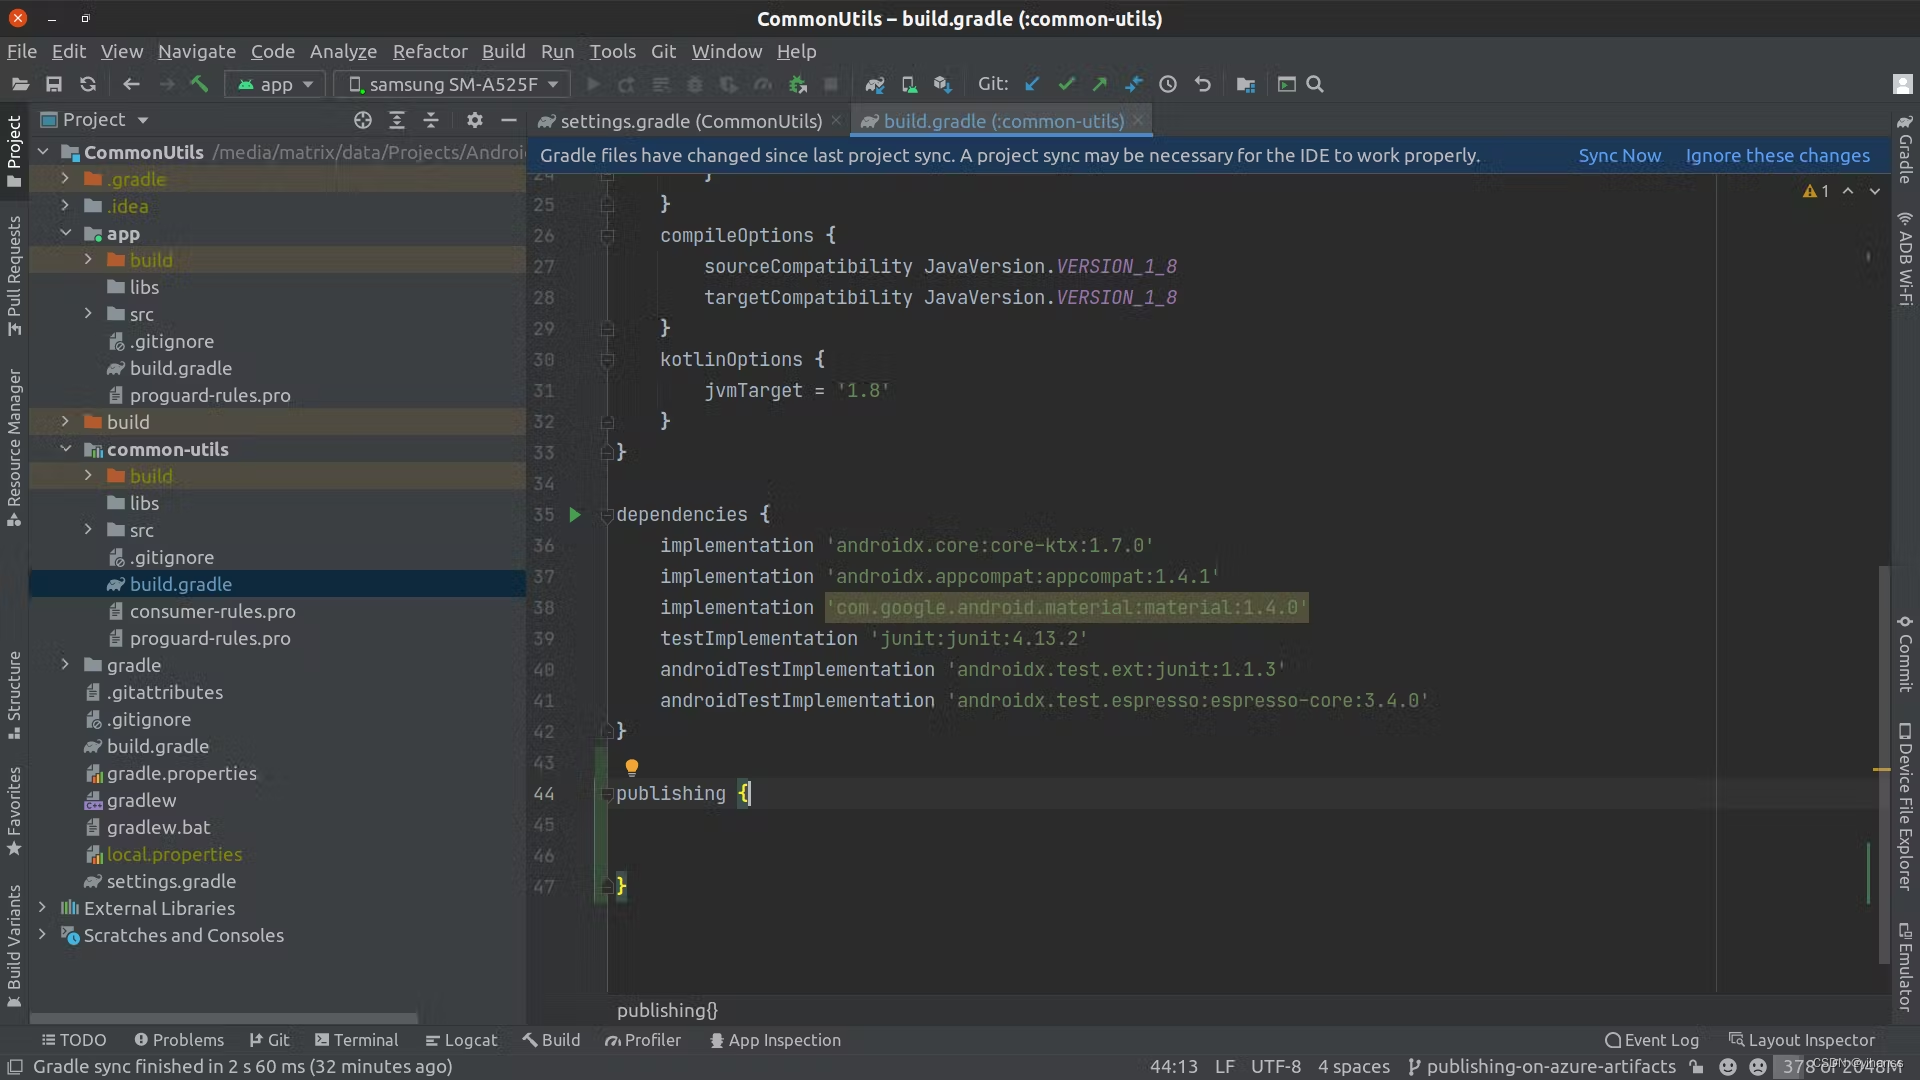Click the Sync Now link
Viewport: 1920px width, 1080px height.
tap(1619, 155)
